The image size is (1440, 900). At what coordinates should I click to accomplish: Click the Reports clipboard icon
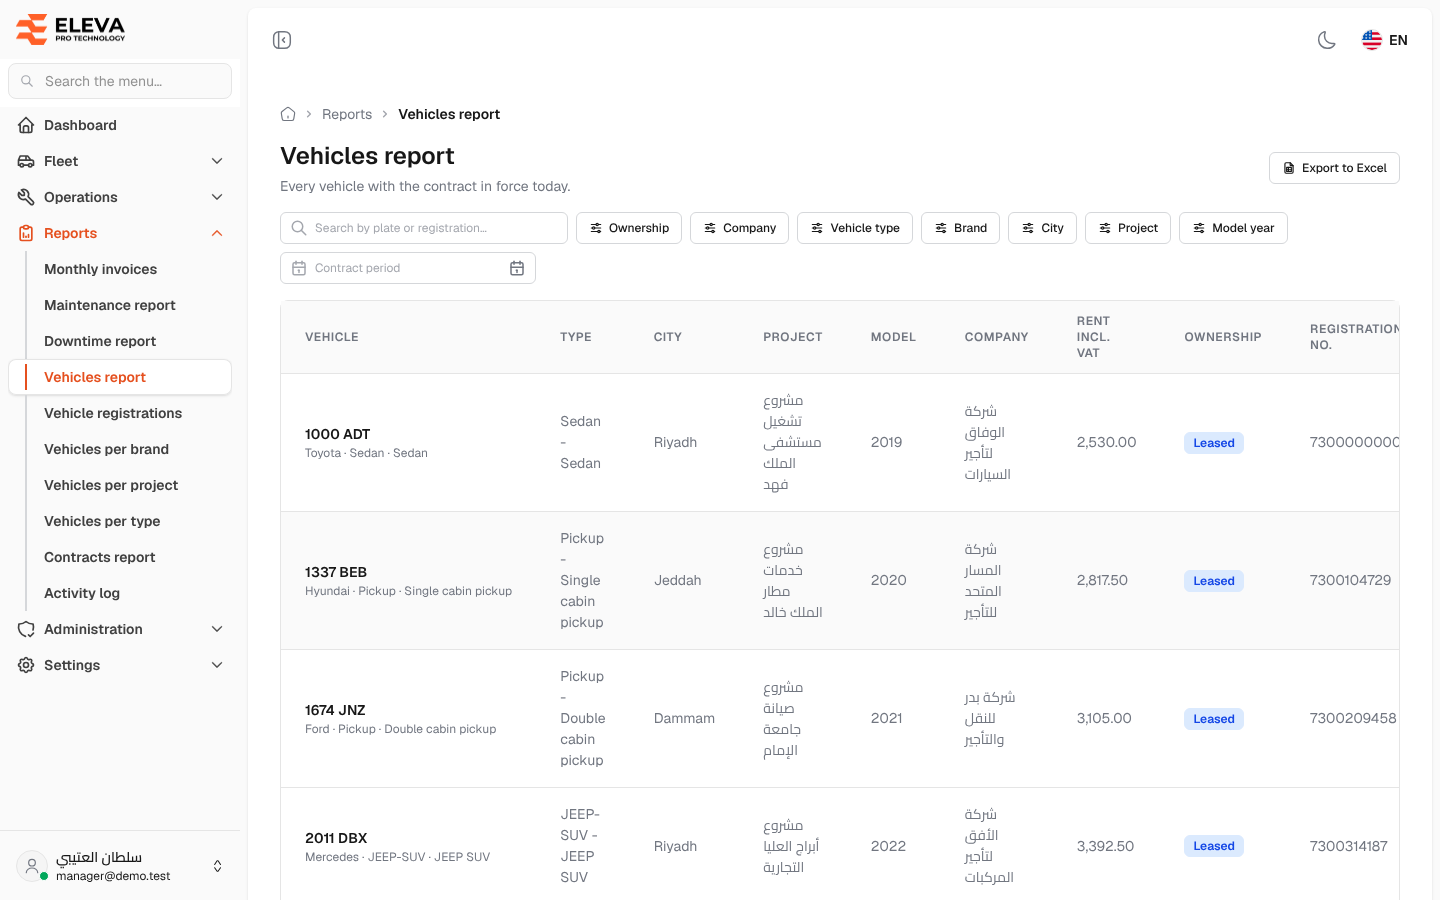coord(26,233)
